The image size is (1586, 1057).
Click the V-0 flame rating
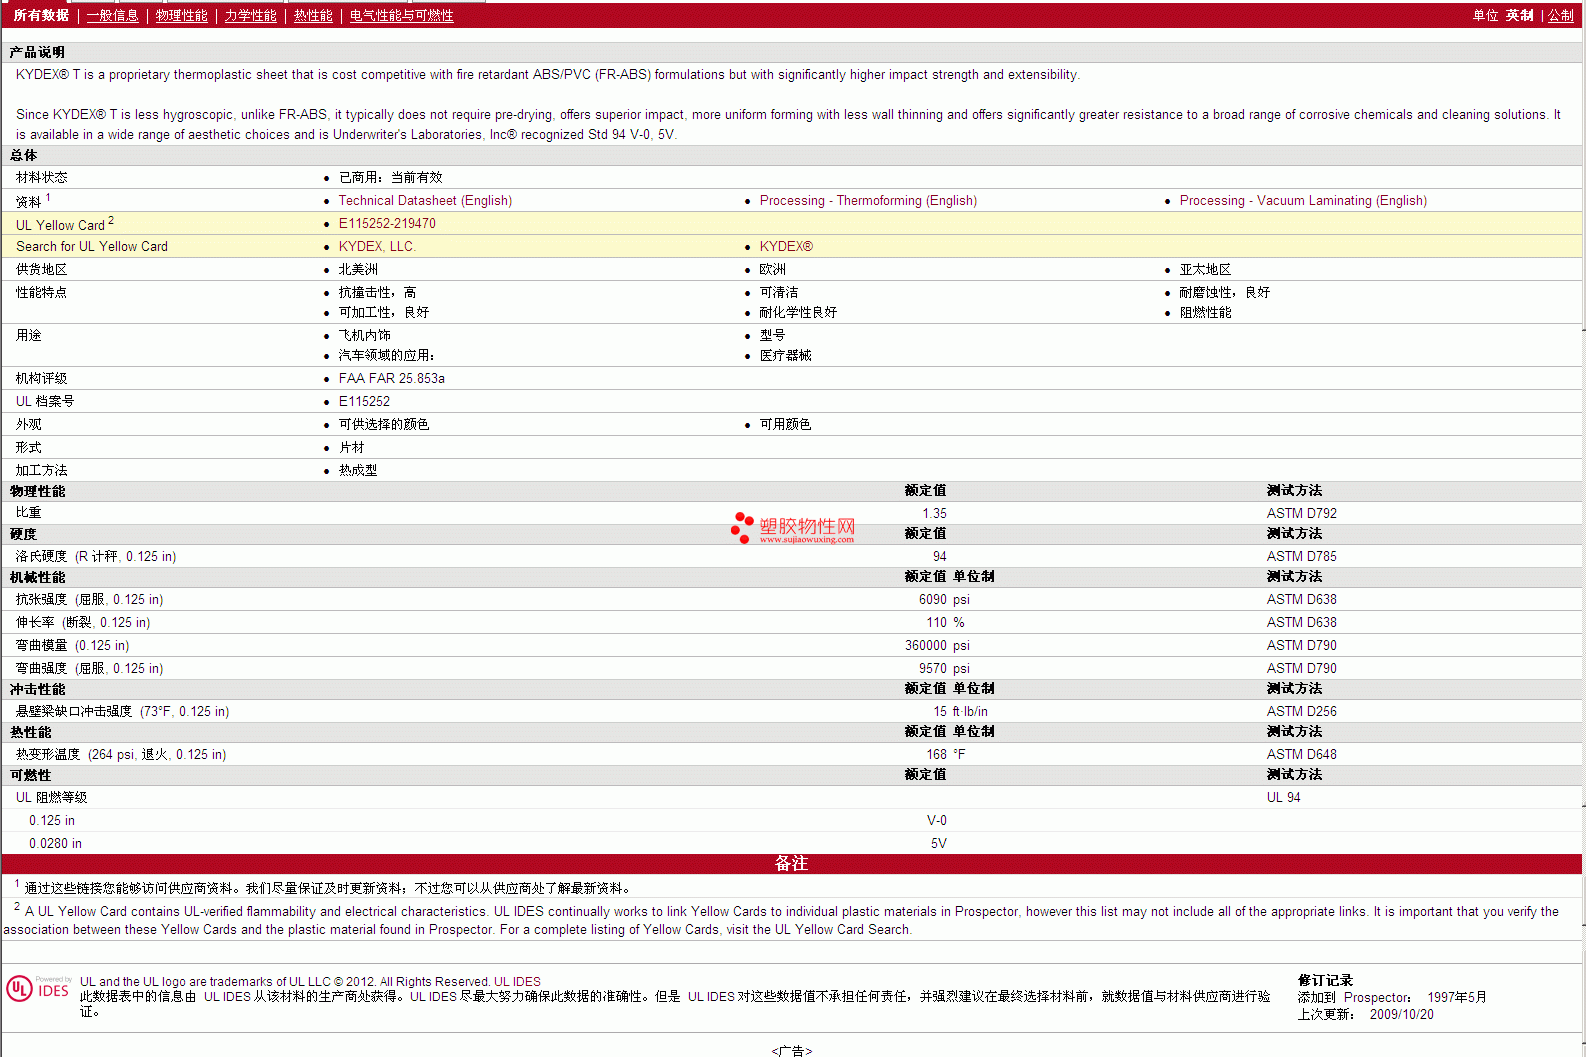[937, 821]
